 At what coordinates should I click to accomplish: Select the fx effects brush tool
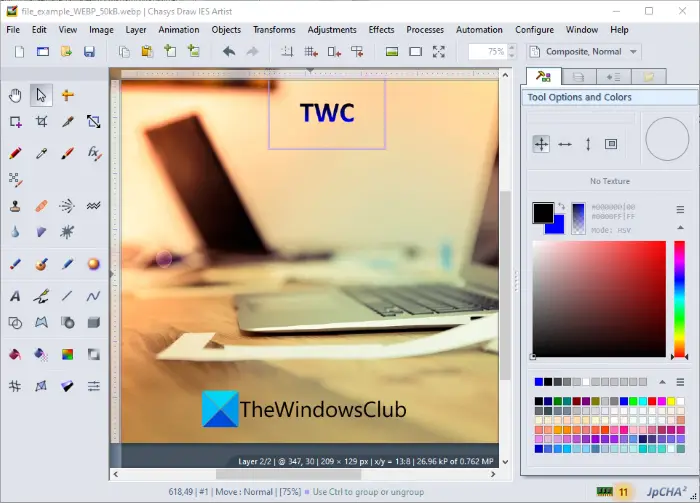[94, 153]
